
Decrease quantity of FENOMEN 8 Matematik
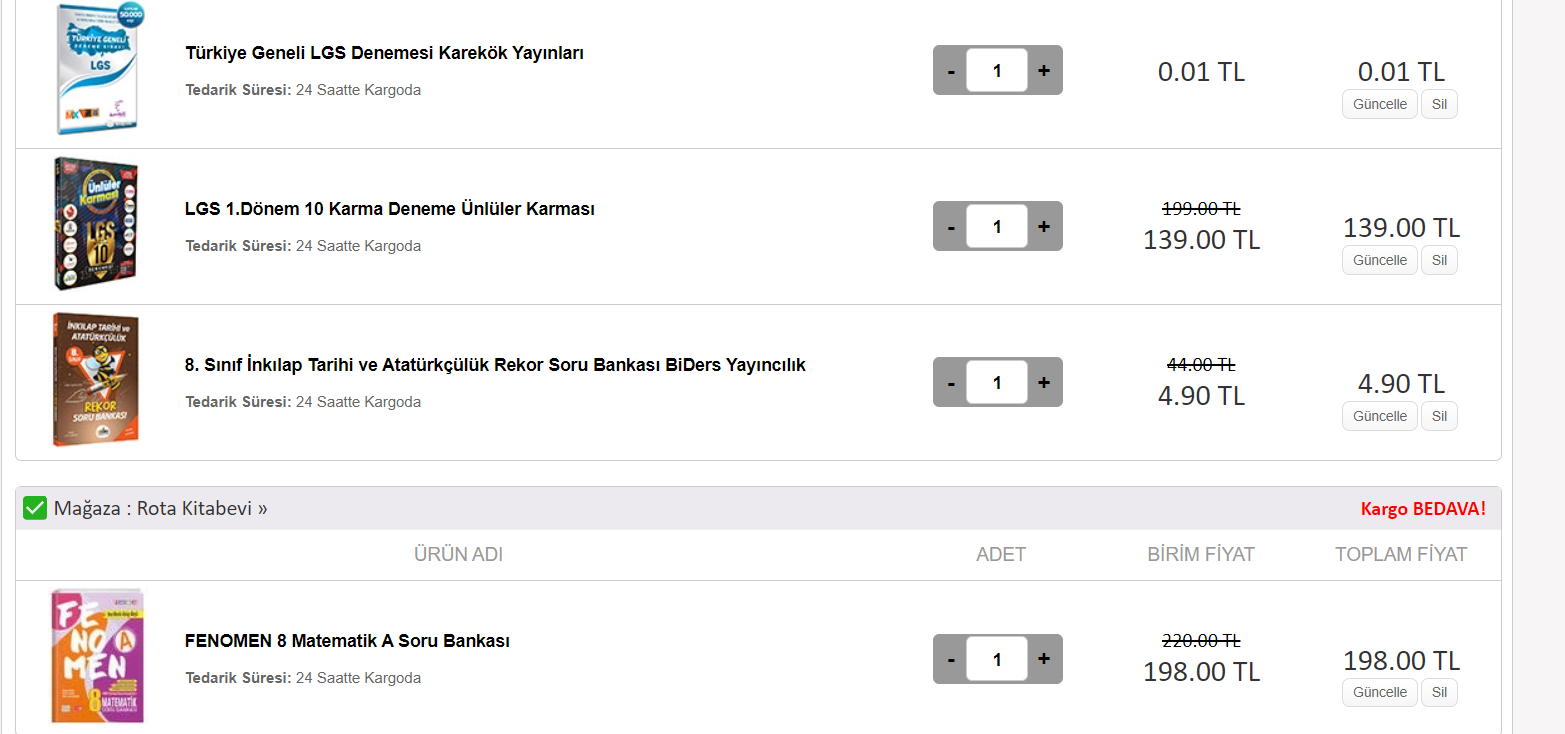951,659
